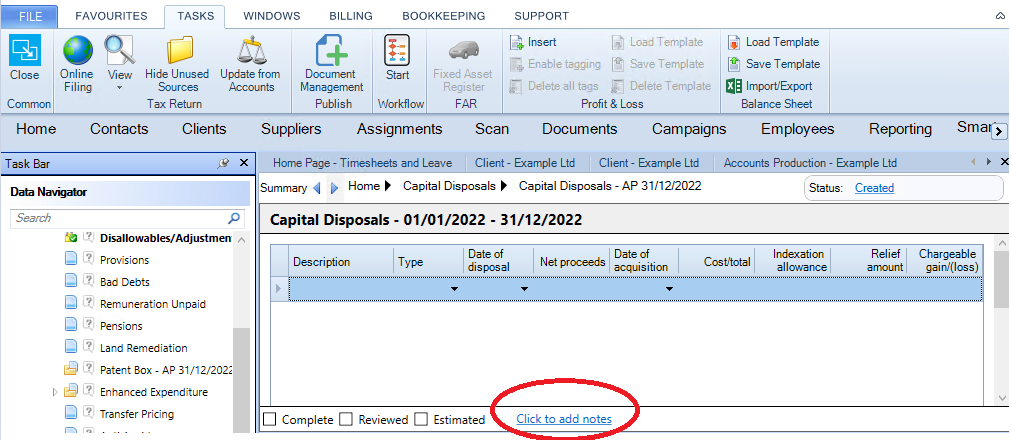Image resolution: width=1011 pixels, height=440 pixels.
Task: Click Delete all tags option
Action: pos(554,86)
